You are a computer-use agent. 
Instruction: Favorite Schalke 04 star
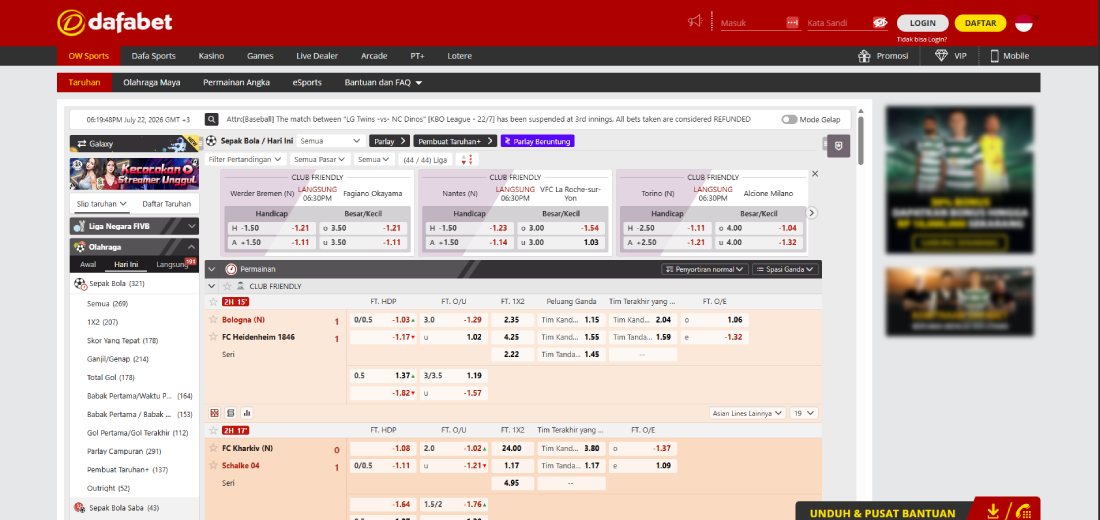(x=213, y=465)
